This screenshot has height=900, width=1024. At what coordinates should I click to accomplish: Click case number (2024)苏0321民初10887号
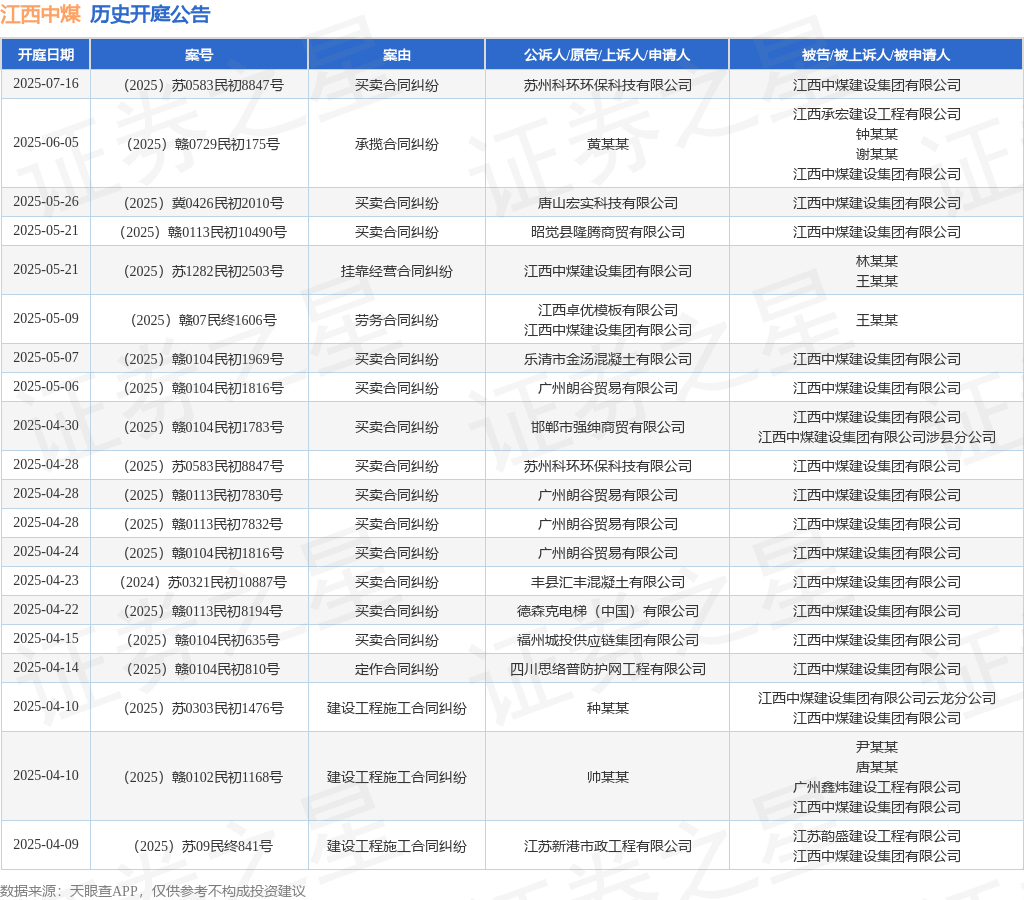click(203, 582)
